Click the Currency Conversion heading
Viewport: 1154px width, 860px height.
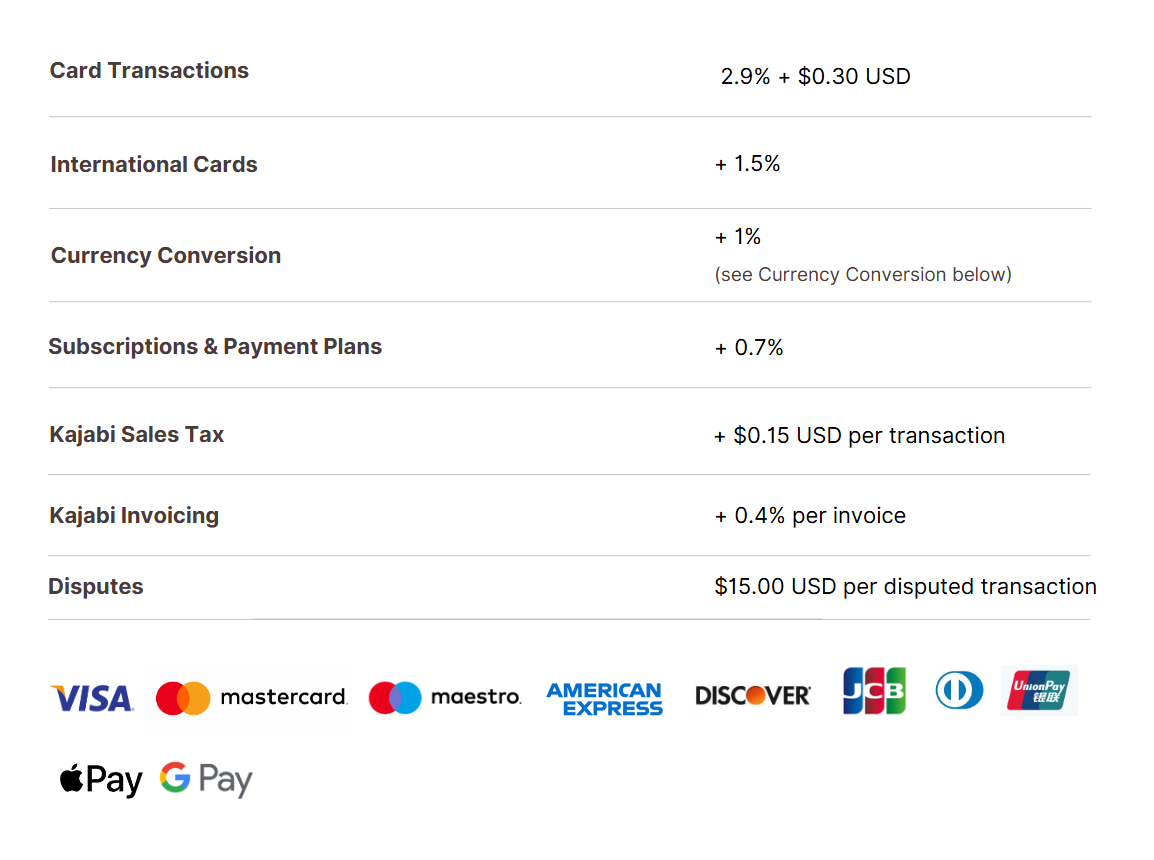tap(166, 255)
